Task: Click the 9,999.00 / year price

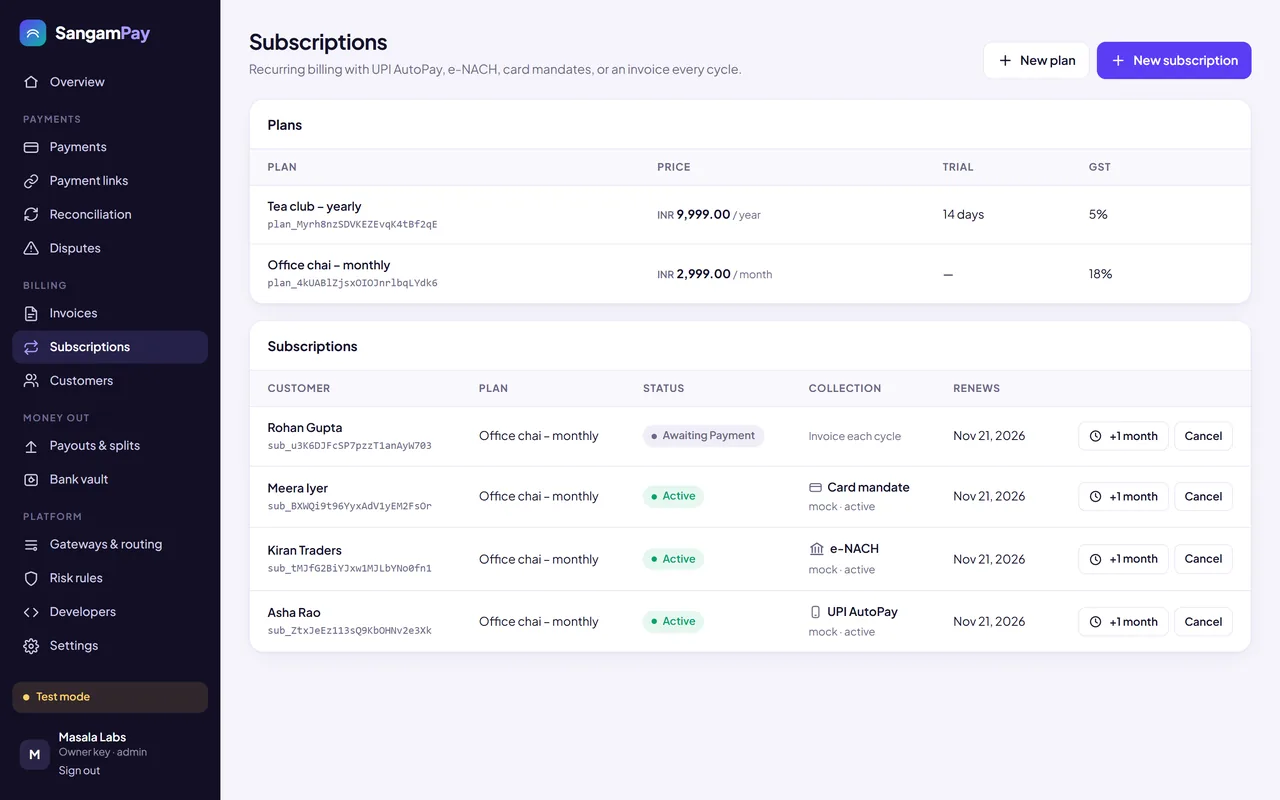Action: pyautogui.click(x=709, y=215)
